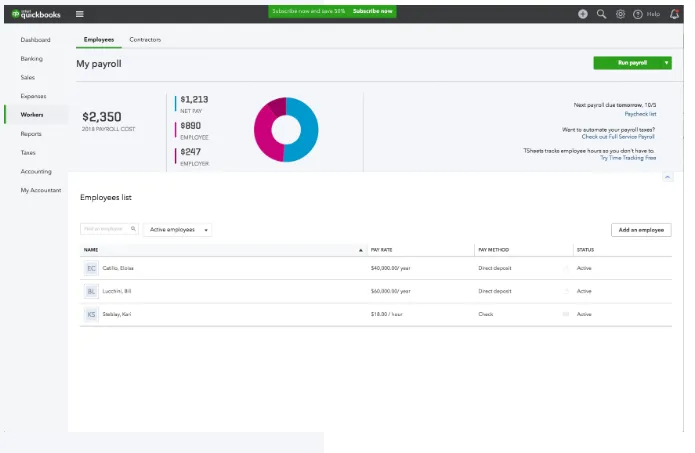This screenshot has width=695, height=453.
Task: Click the $2,350 payroll cost total
Action: [102, 117]
